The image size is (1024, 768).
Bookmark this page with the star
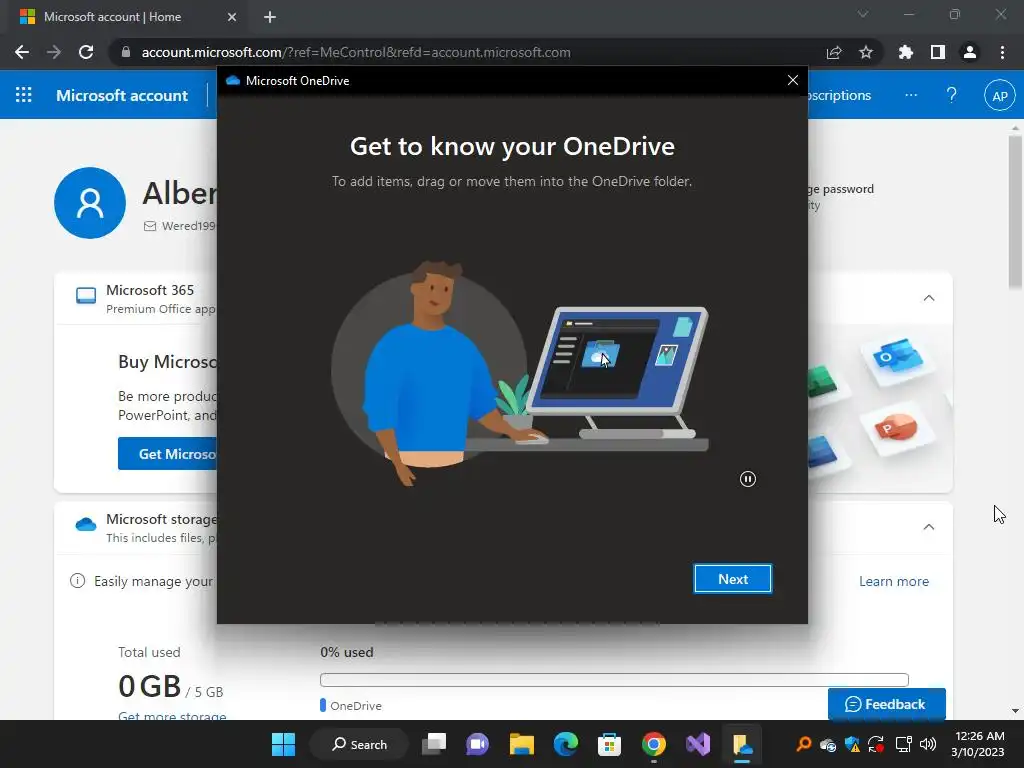pyautogui.click(x=866, y=52)
